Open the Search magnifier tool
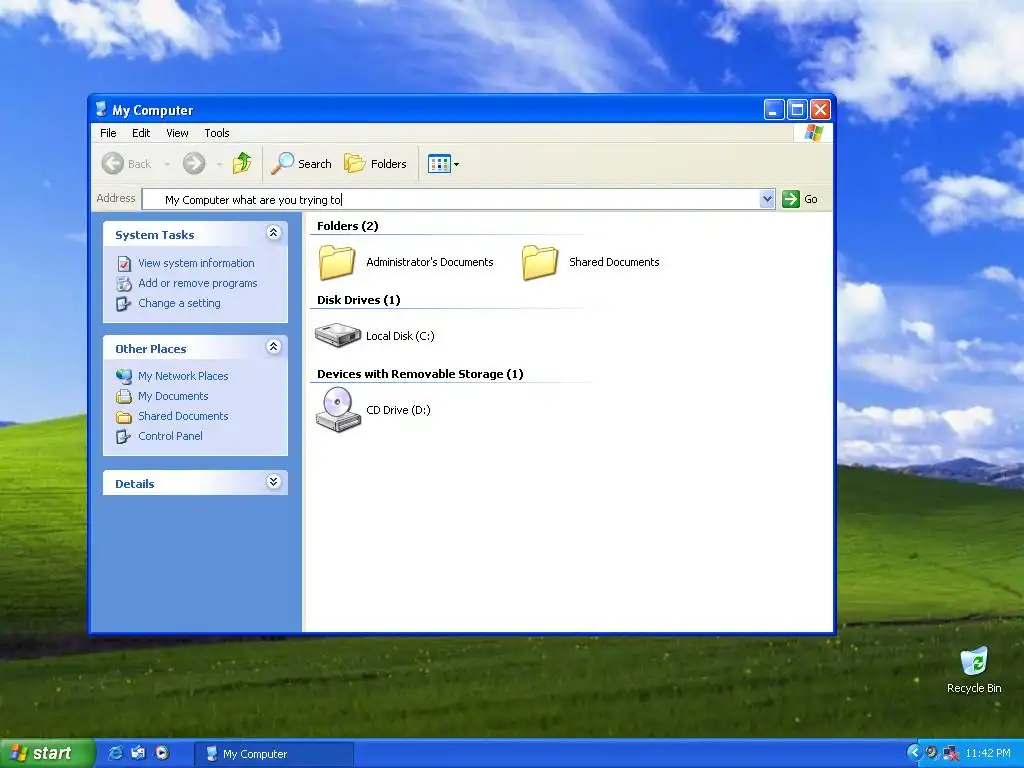This screenshot has height=768, width=1024. coord(301,163)
